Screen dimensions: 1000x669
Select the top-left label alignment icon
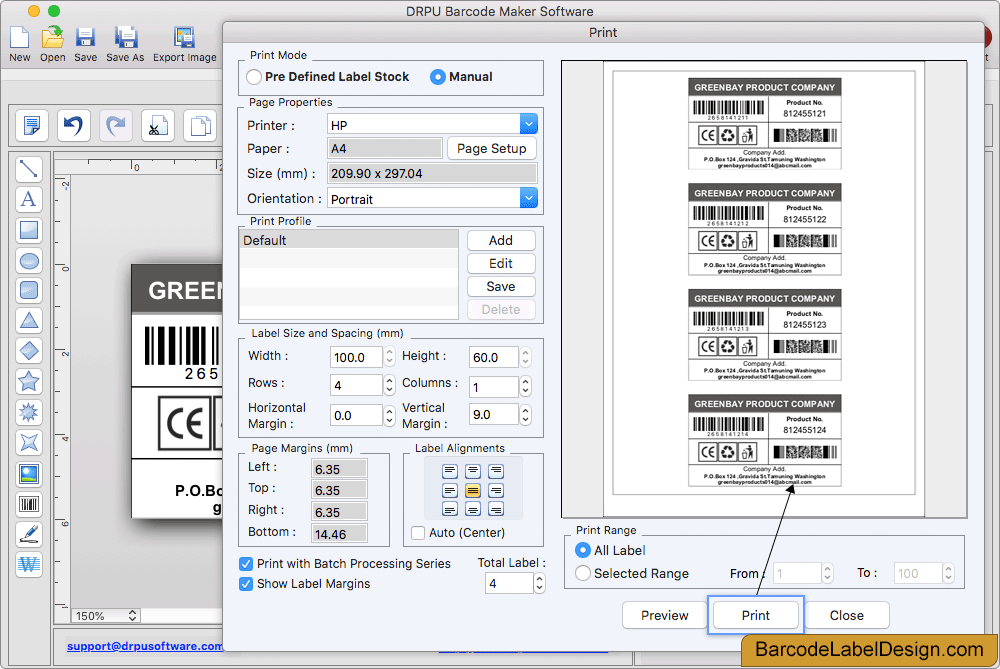450,471
